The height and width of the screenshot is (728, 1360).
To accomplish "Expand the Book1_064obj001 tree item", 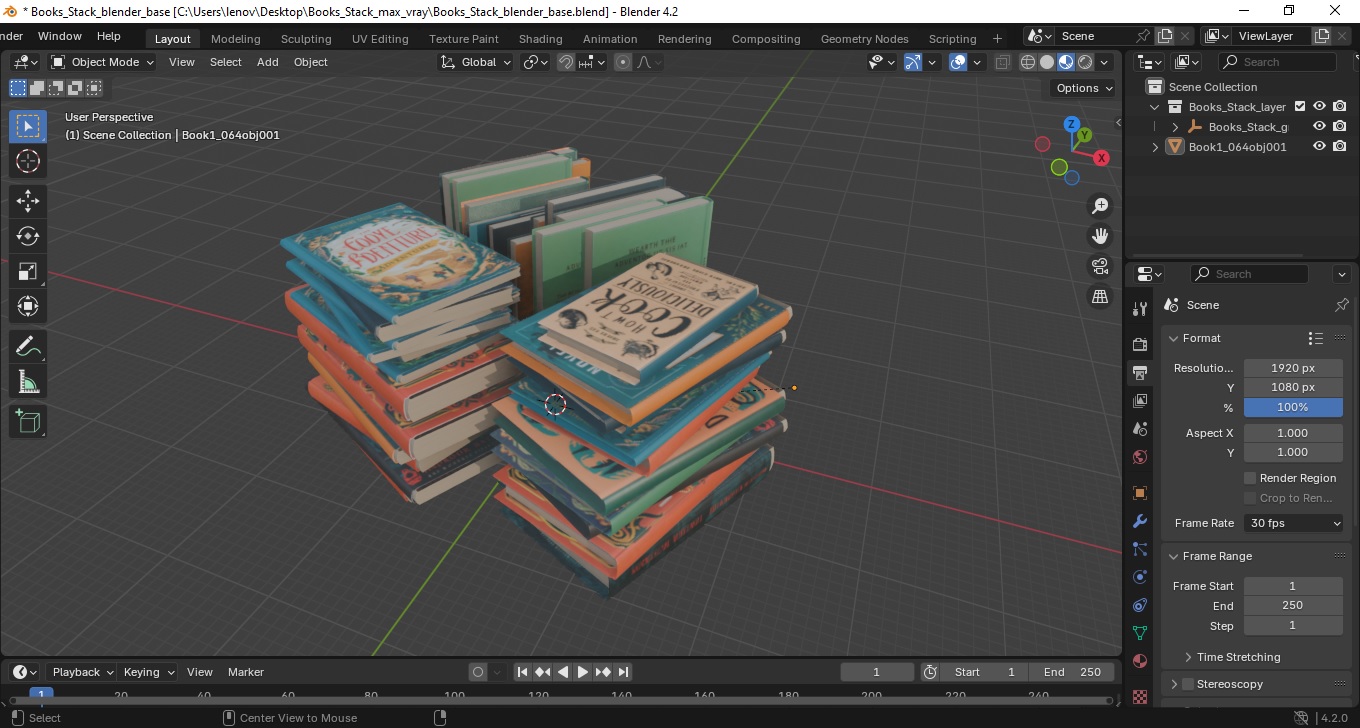I will click(1156, 147).
